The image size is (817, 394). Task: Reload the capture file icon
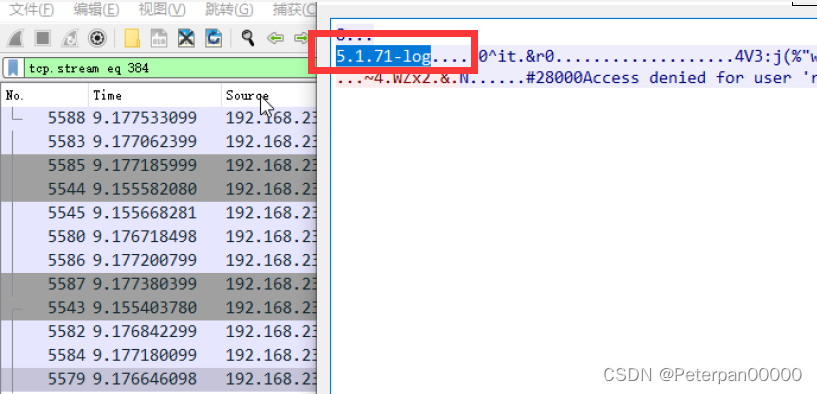(214, 38)
